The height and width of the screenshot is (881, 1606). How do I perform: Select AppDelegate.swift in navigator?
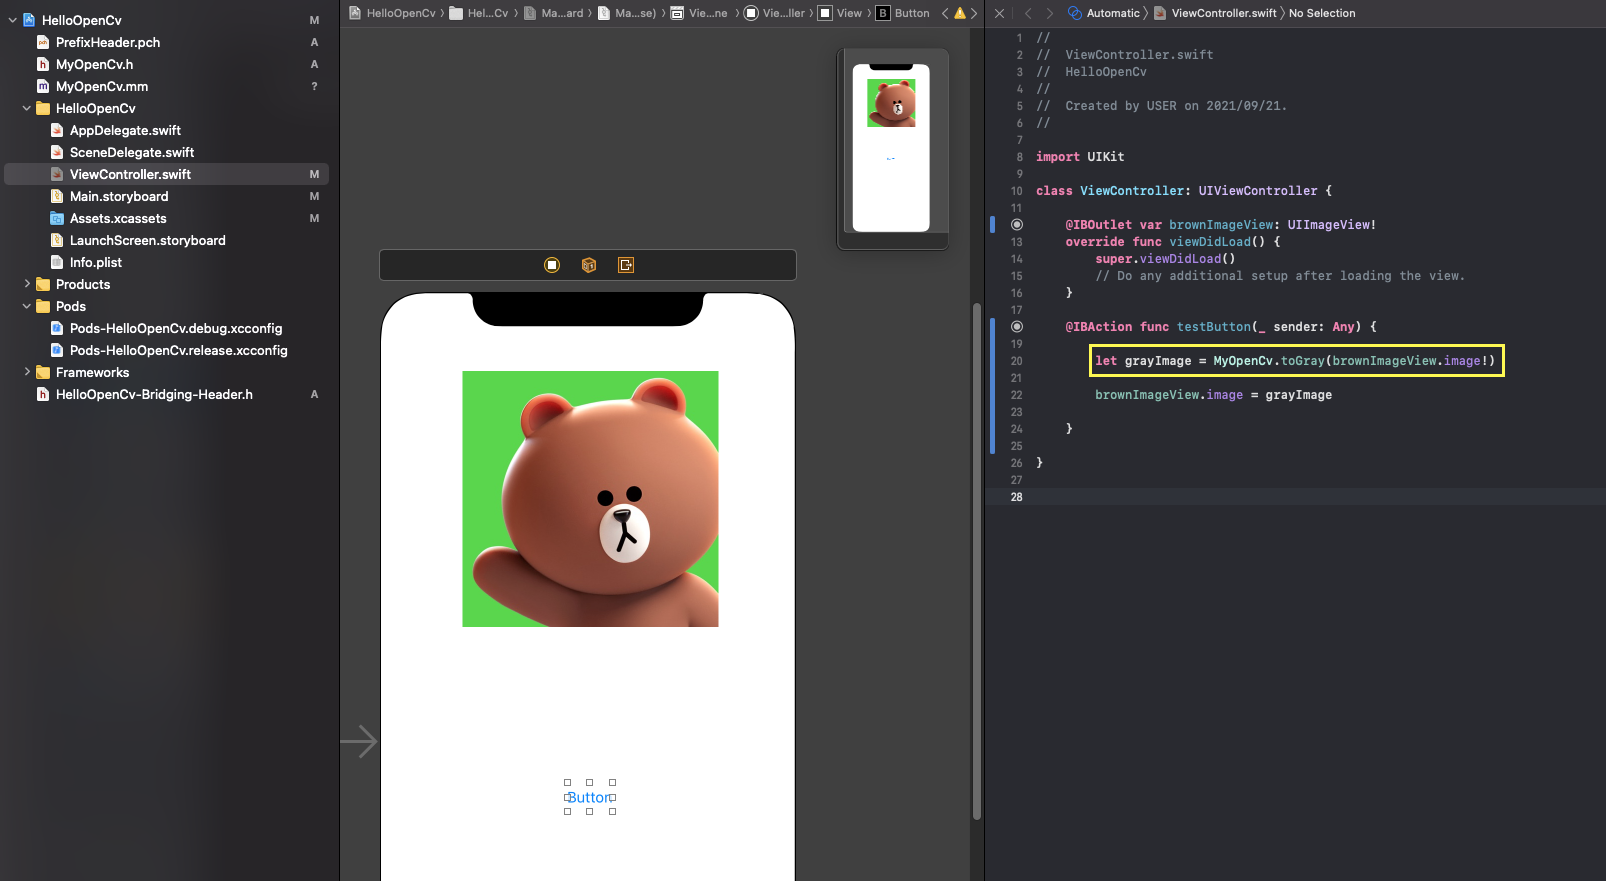click(125, 130)
